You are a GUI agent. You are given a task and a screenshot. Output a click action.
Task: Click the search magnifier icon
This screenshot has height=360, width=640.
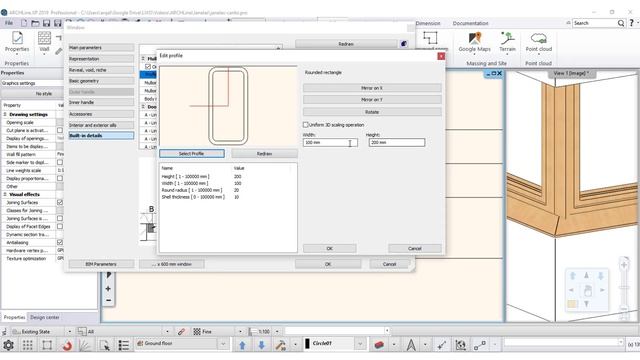pos(621,23)
